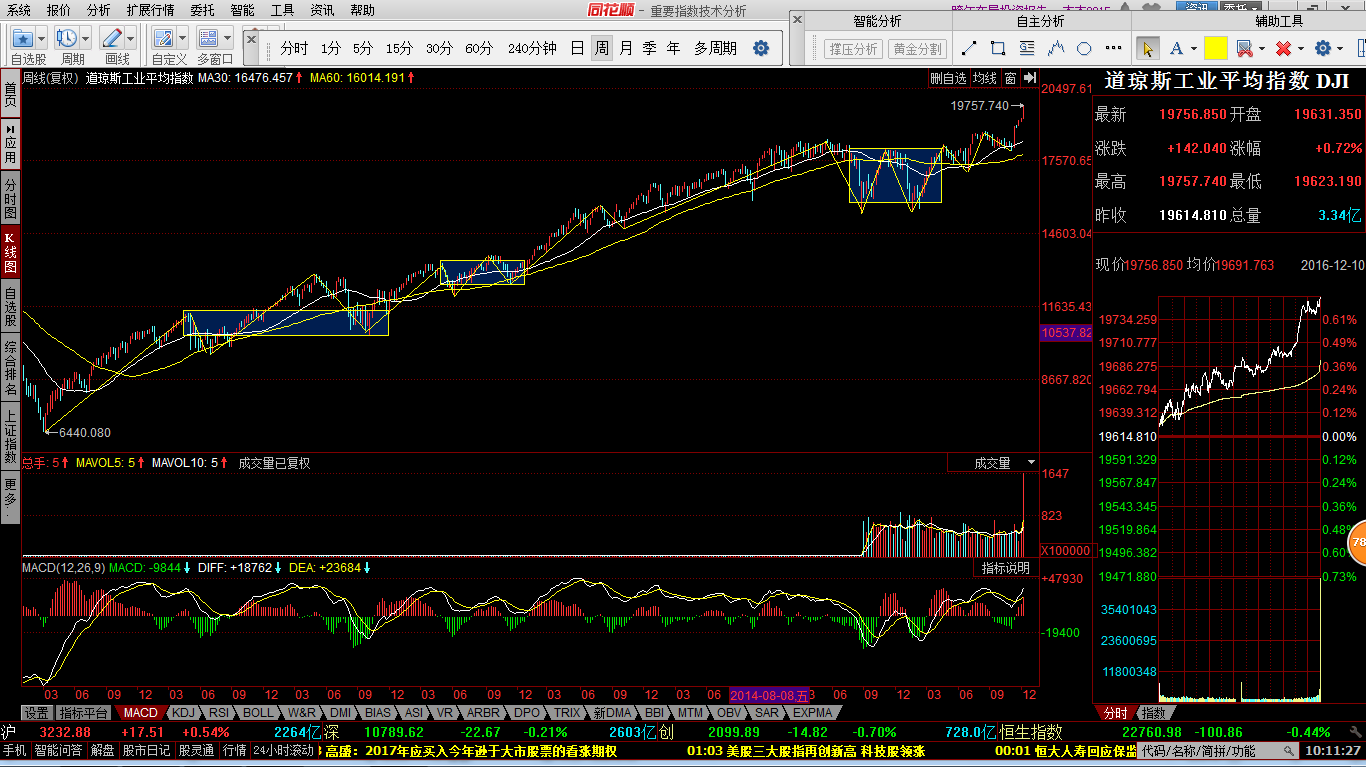Click the 黄金分割 button
1366x767 pixels.
[x=917, y=48]
